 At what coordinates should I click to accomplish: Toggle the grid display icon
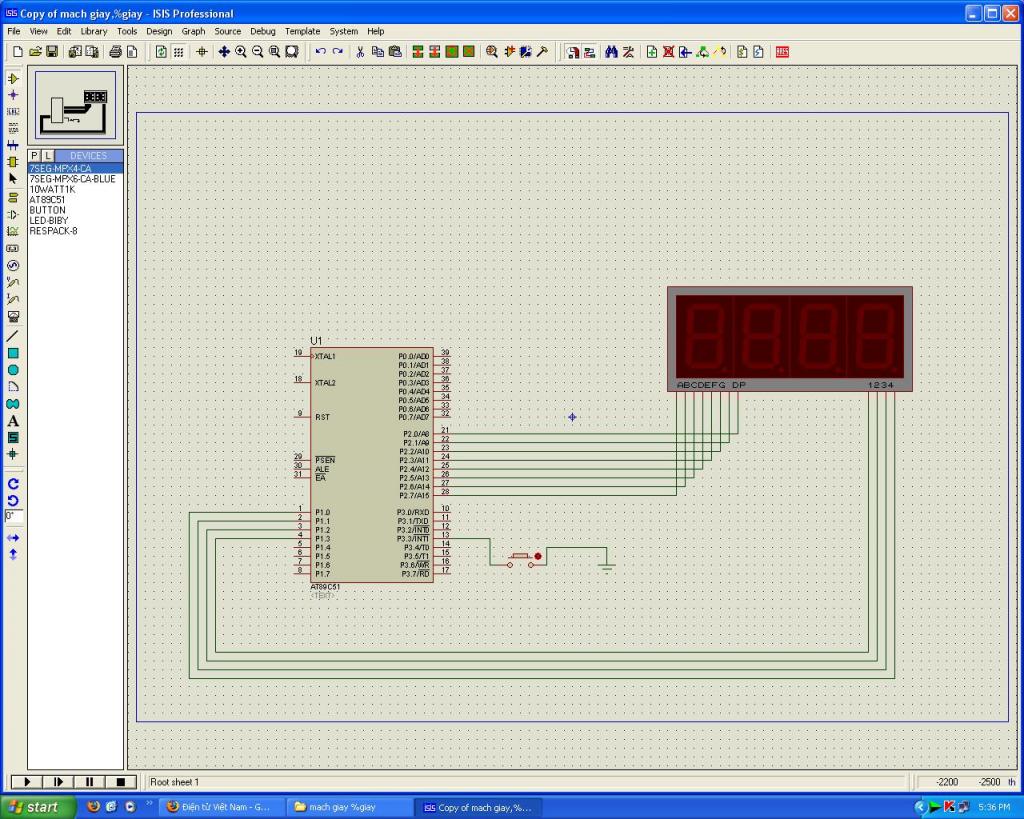178,51
